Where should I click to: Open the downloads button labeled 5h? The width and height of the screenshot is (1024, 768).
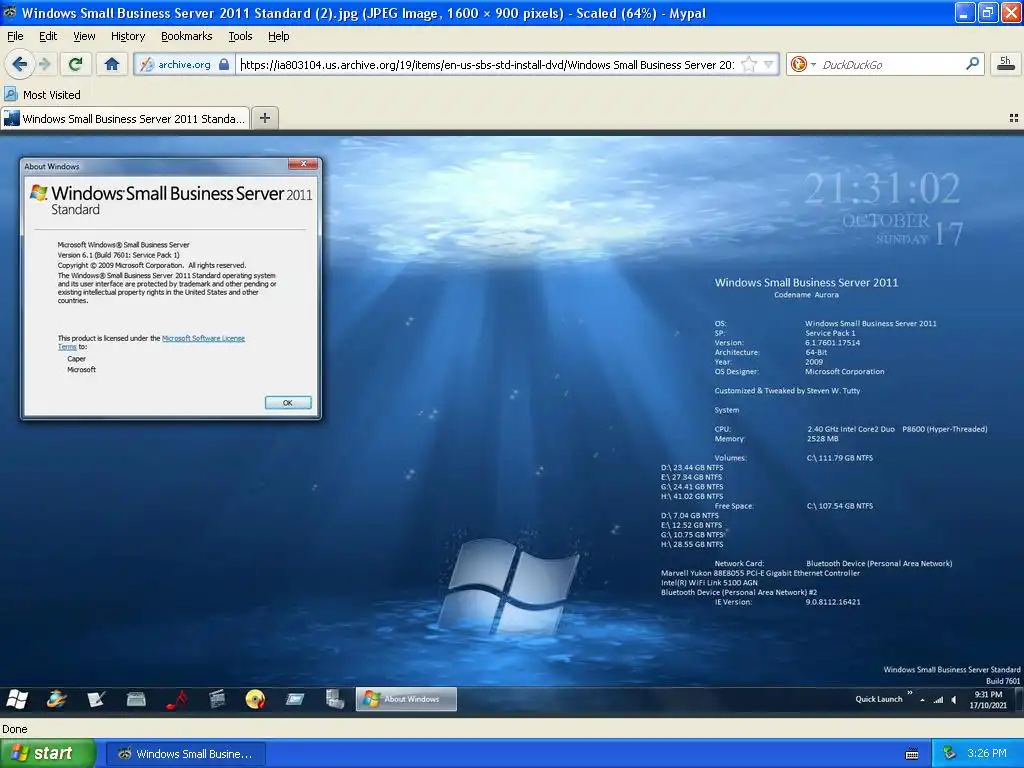click(1005, 64)
